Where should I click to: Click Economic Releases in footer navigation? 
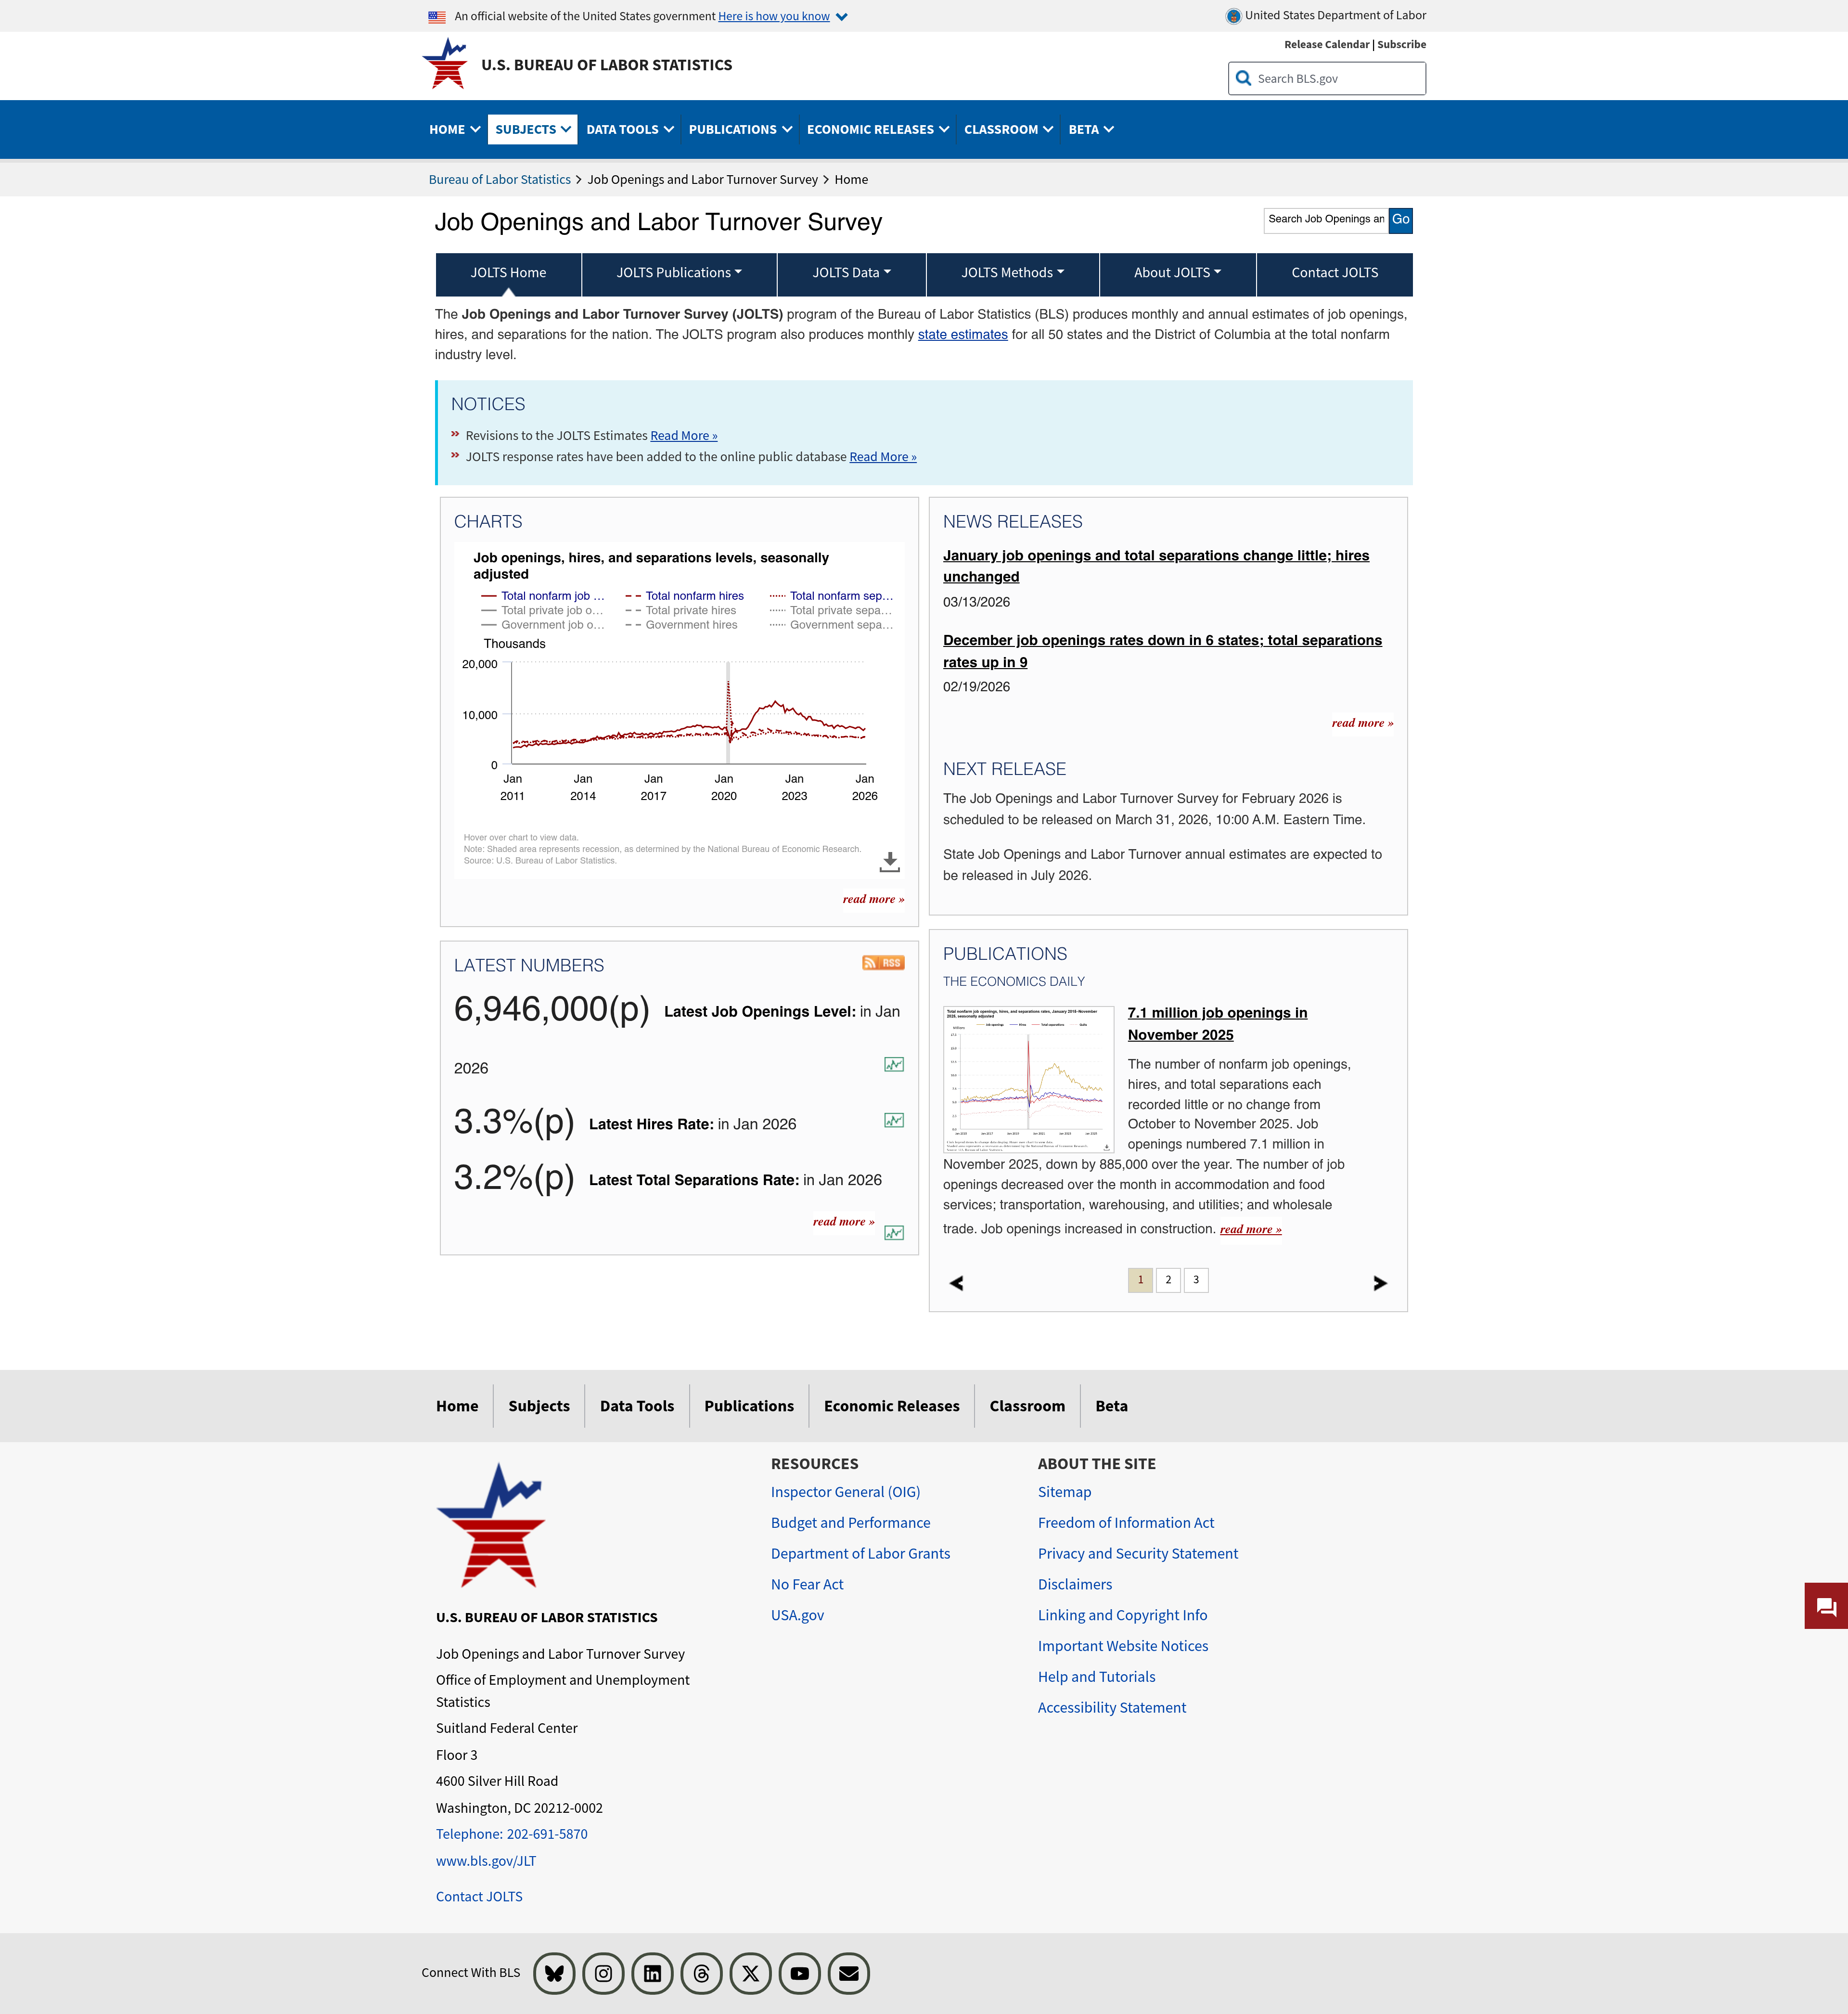click(x=892, y=1406)
